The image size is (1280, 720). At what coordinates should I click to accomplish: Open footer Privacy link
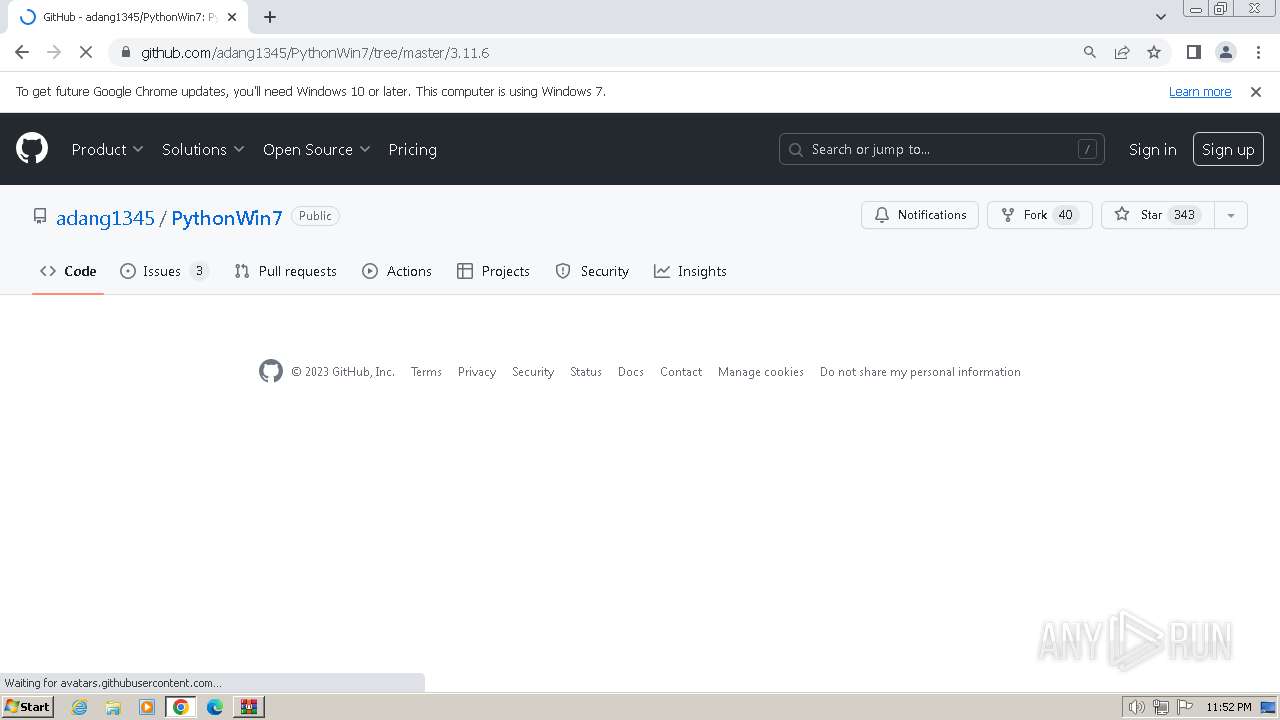[477, 372]
